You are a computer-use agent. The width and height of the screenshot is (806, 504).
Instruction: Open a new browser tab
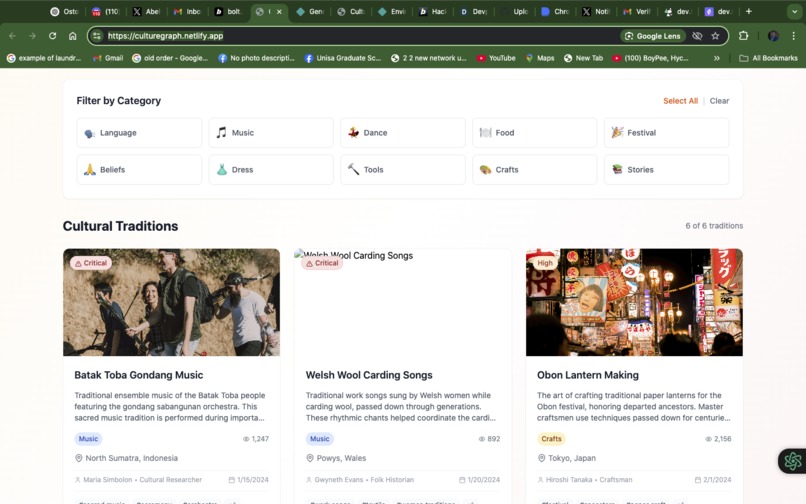[748, 11]
